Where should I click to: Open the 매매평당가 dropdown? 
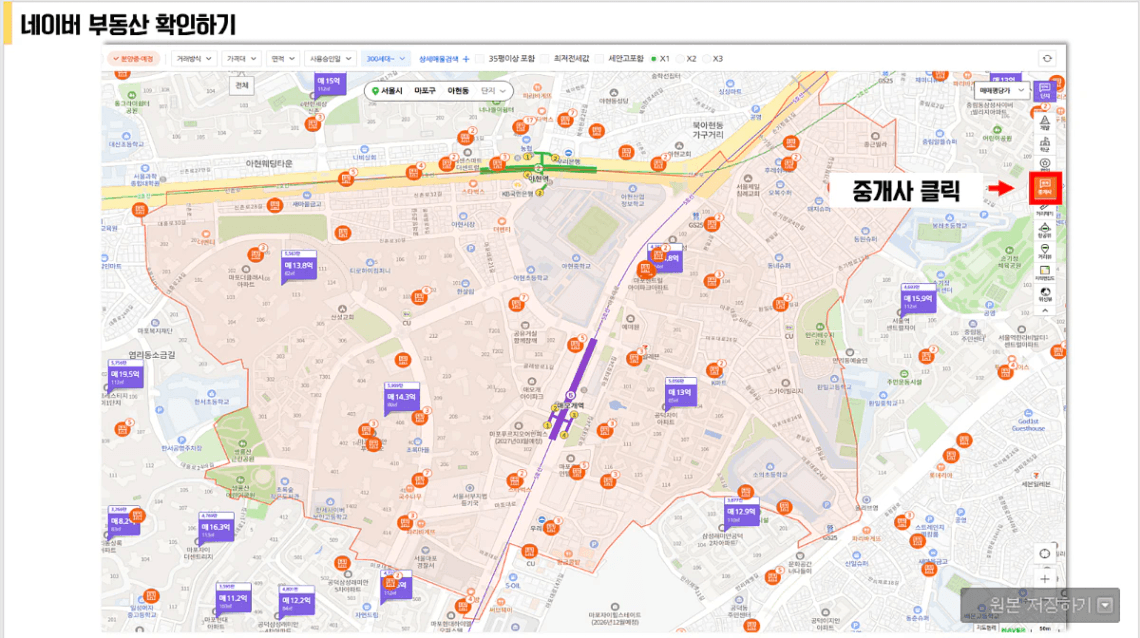tap(1001, 91)
